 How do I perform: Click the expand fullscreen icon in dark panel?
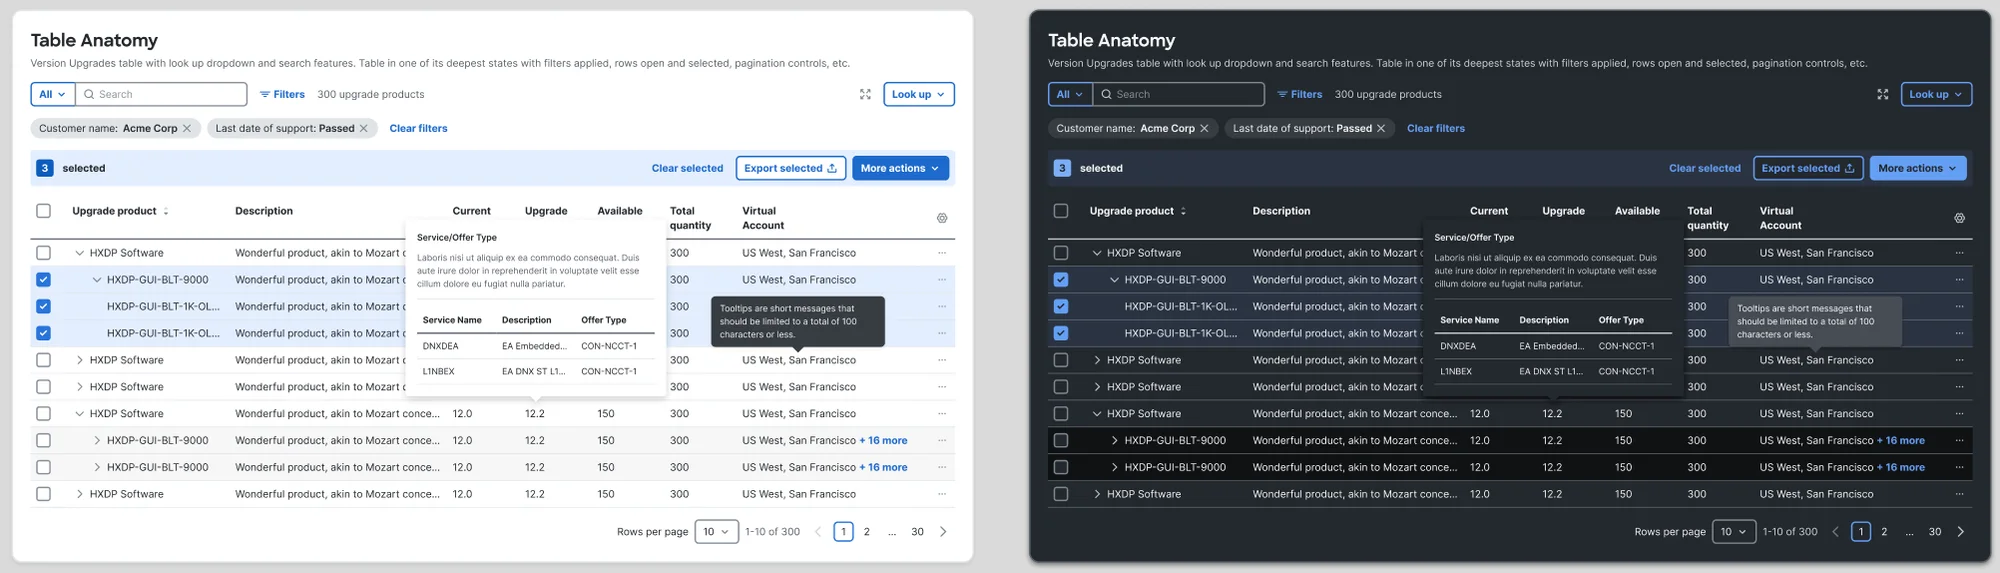pyautogui.click(x=1883, y=94)
